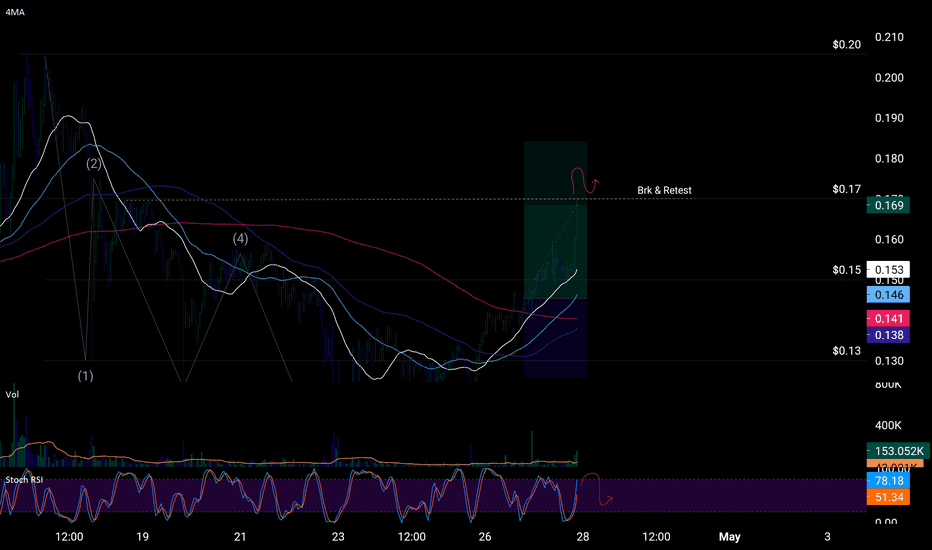
Task: Select the wave label (4)
Action: point(240,238)
